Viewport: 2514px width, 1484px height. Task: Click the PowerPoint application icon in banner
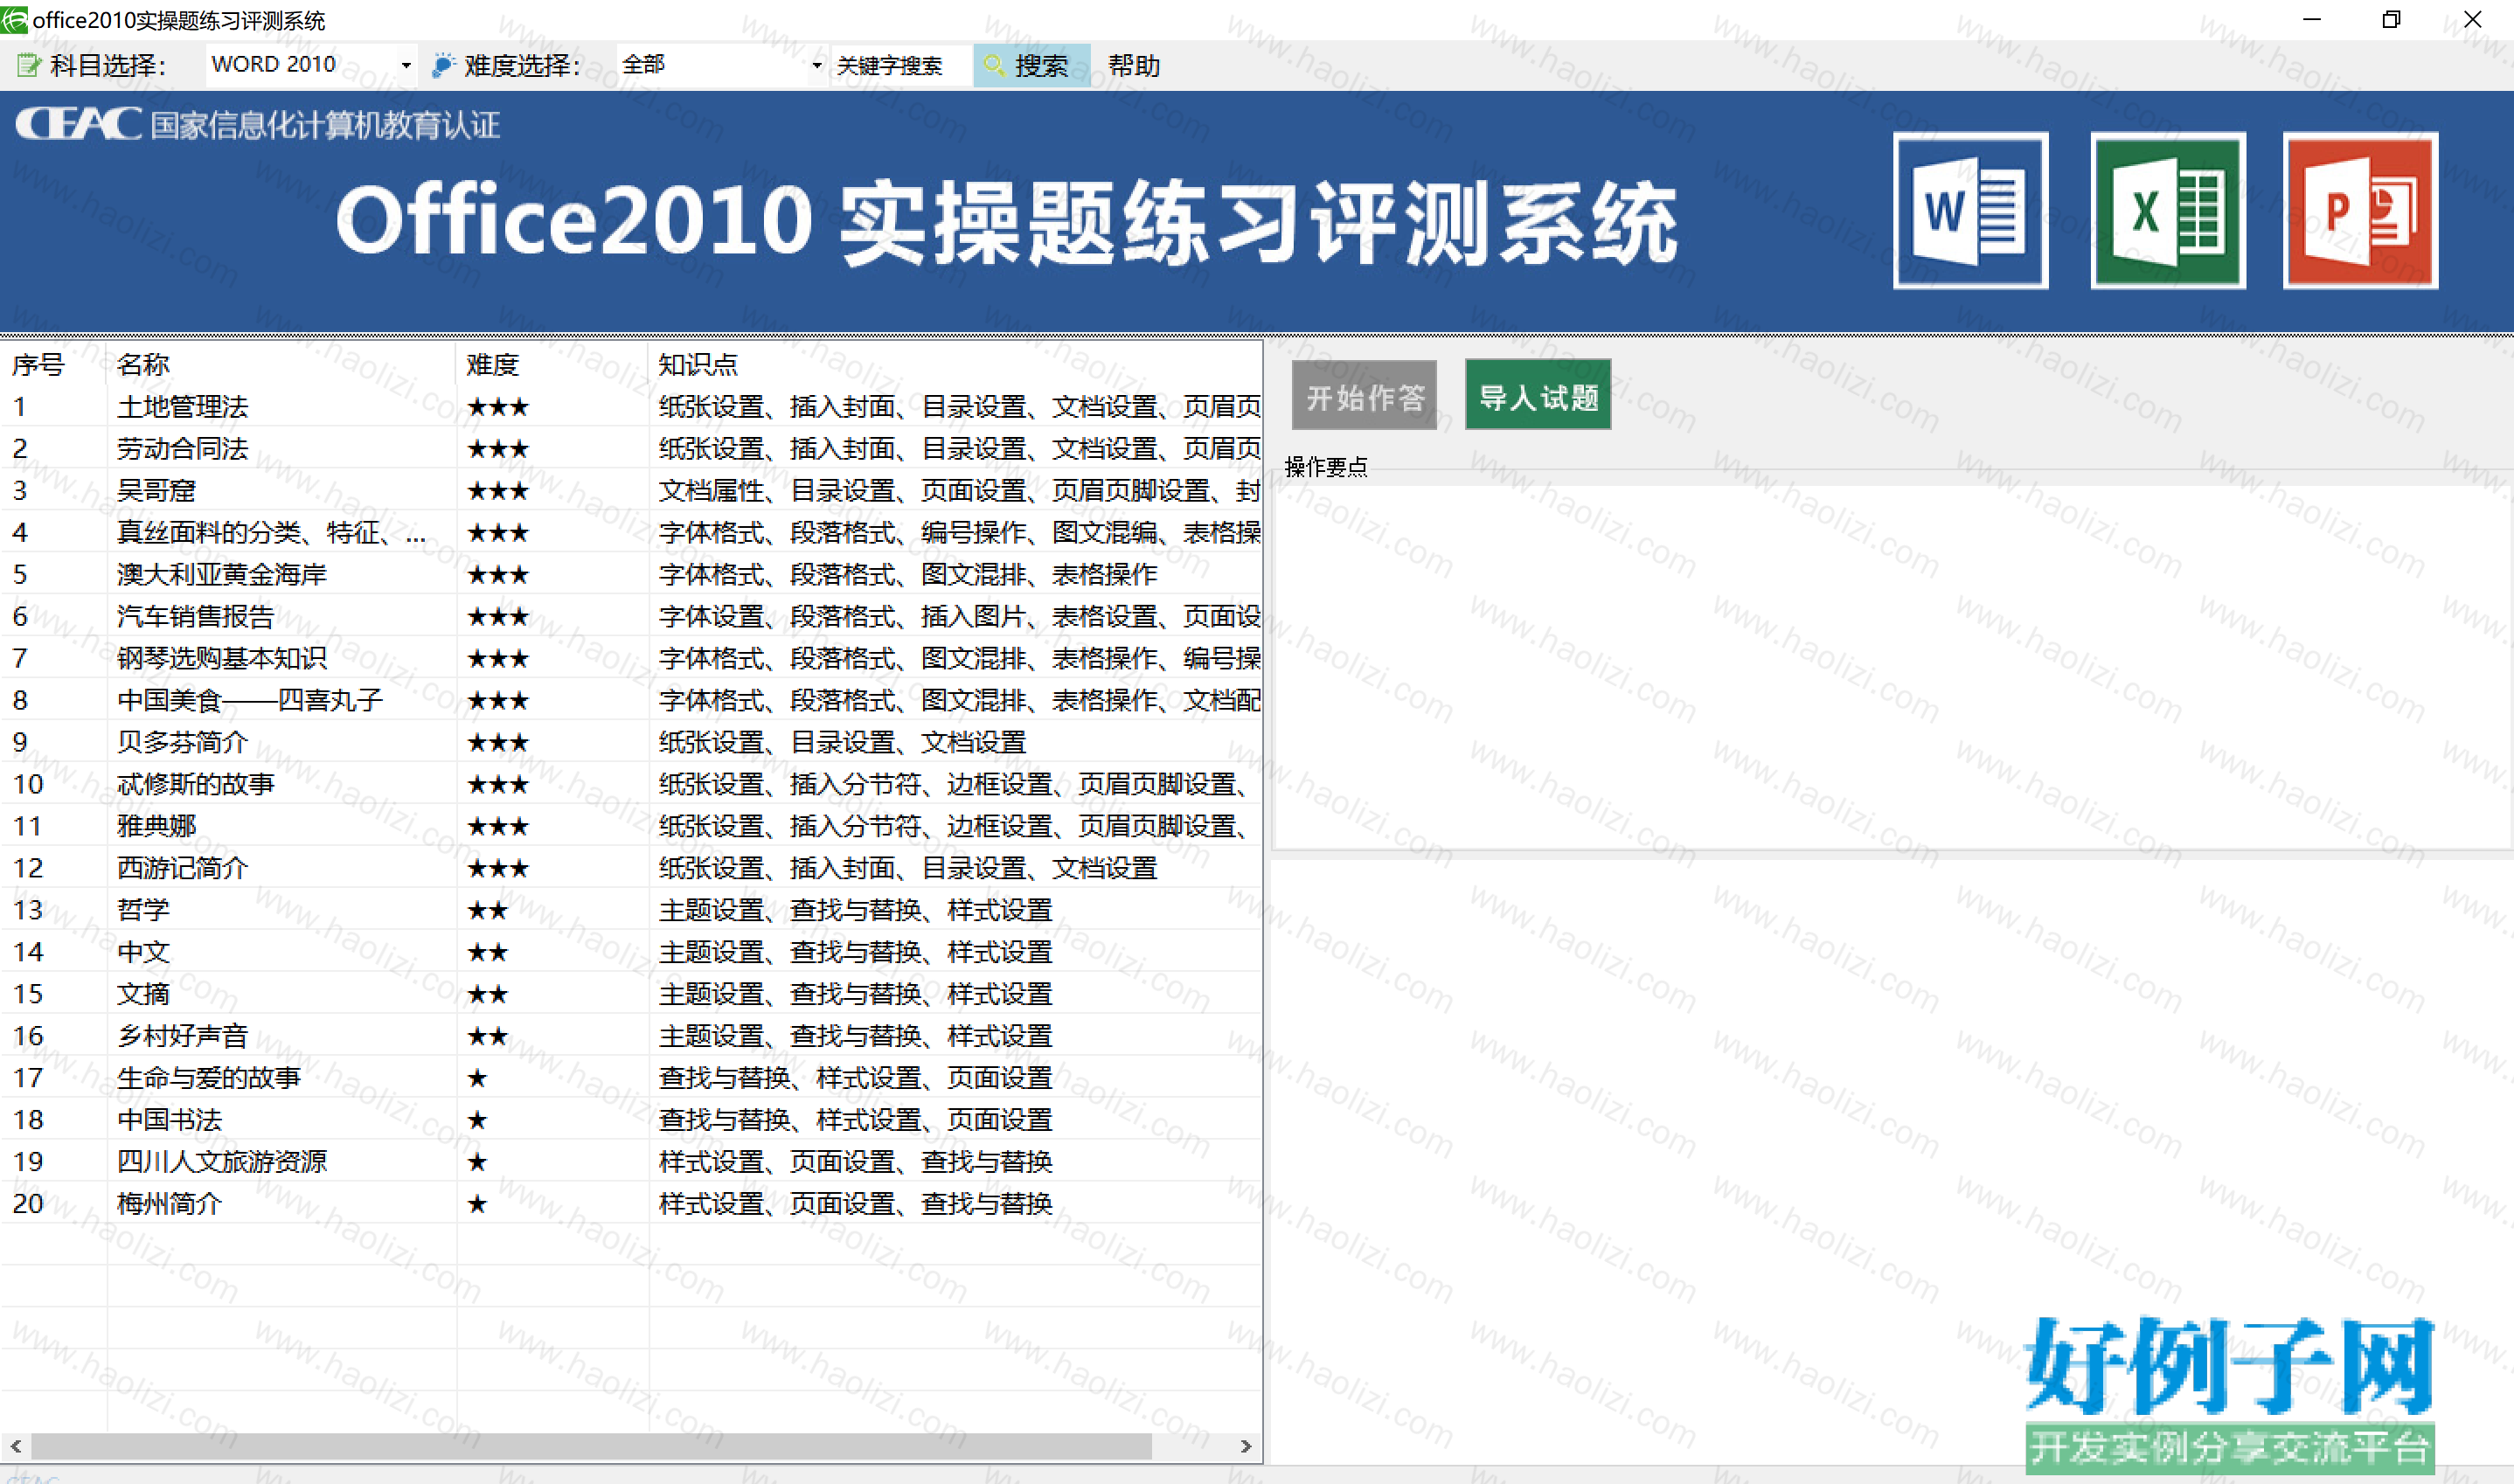[x=2360, y=210]
